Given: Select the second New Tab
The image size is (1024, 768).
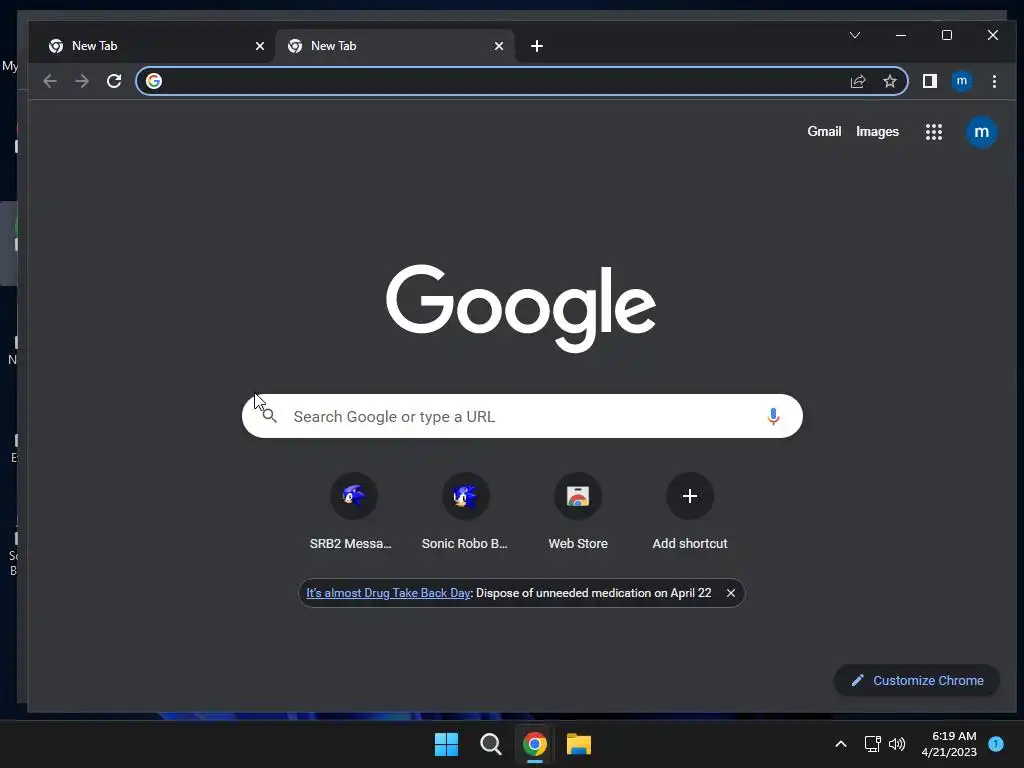Looking at the screenshot, I should click(394, 46).
